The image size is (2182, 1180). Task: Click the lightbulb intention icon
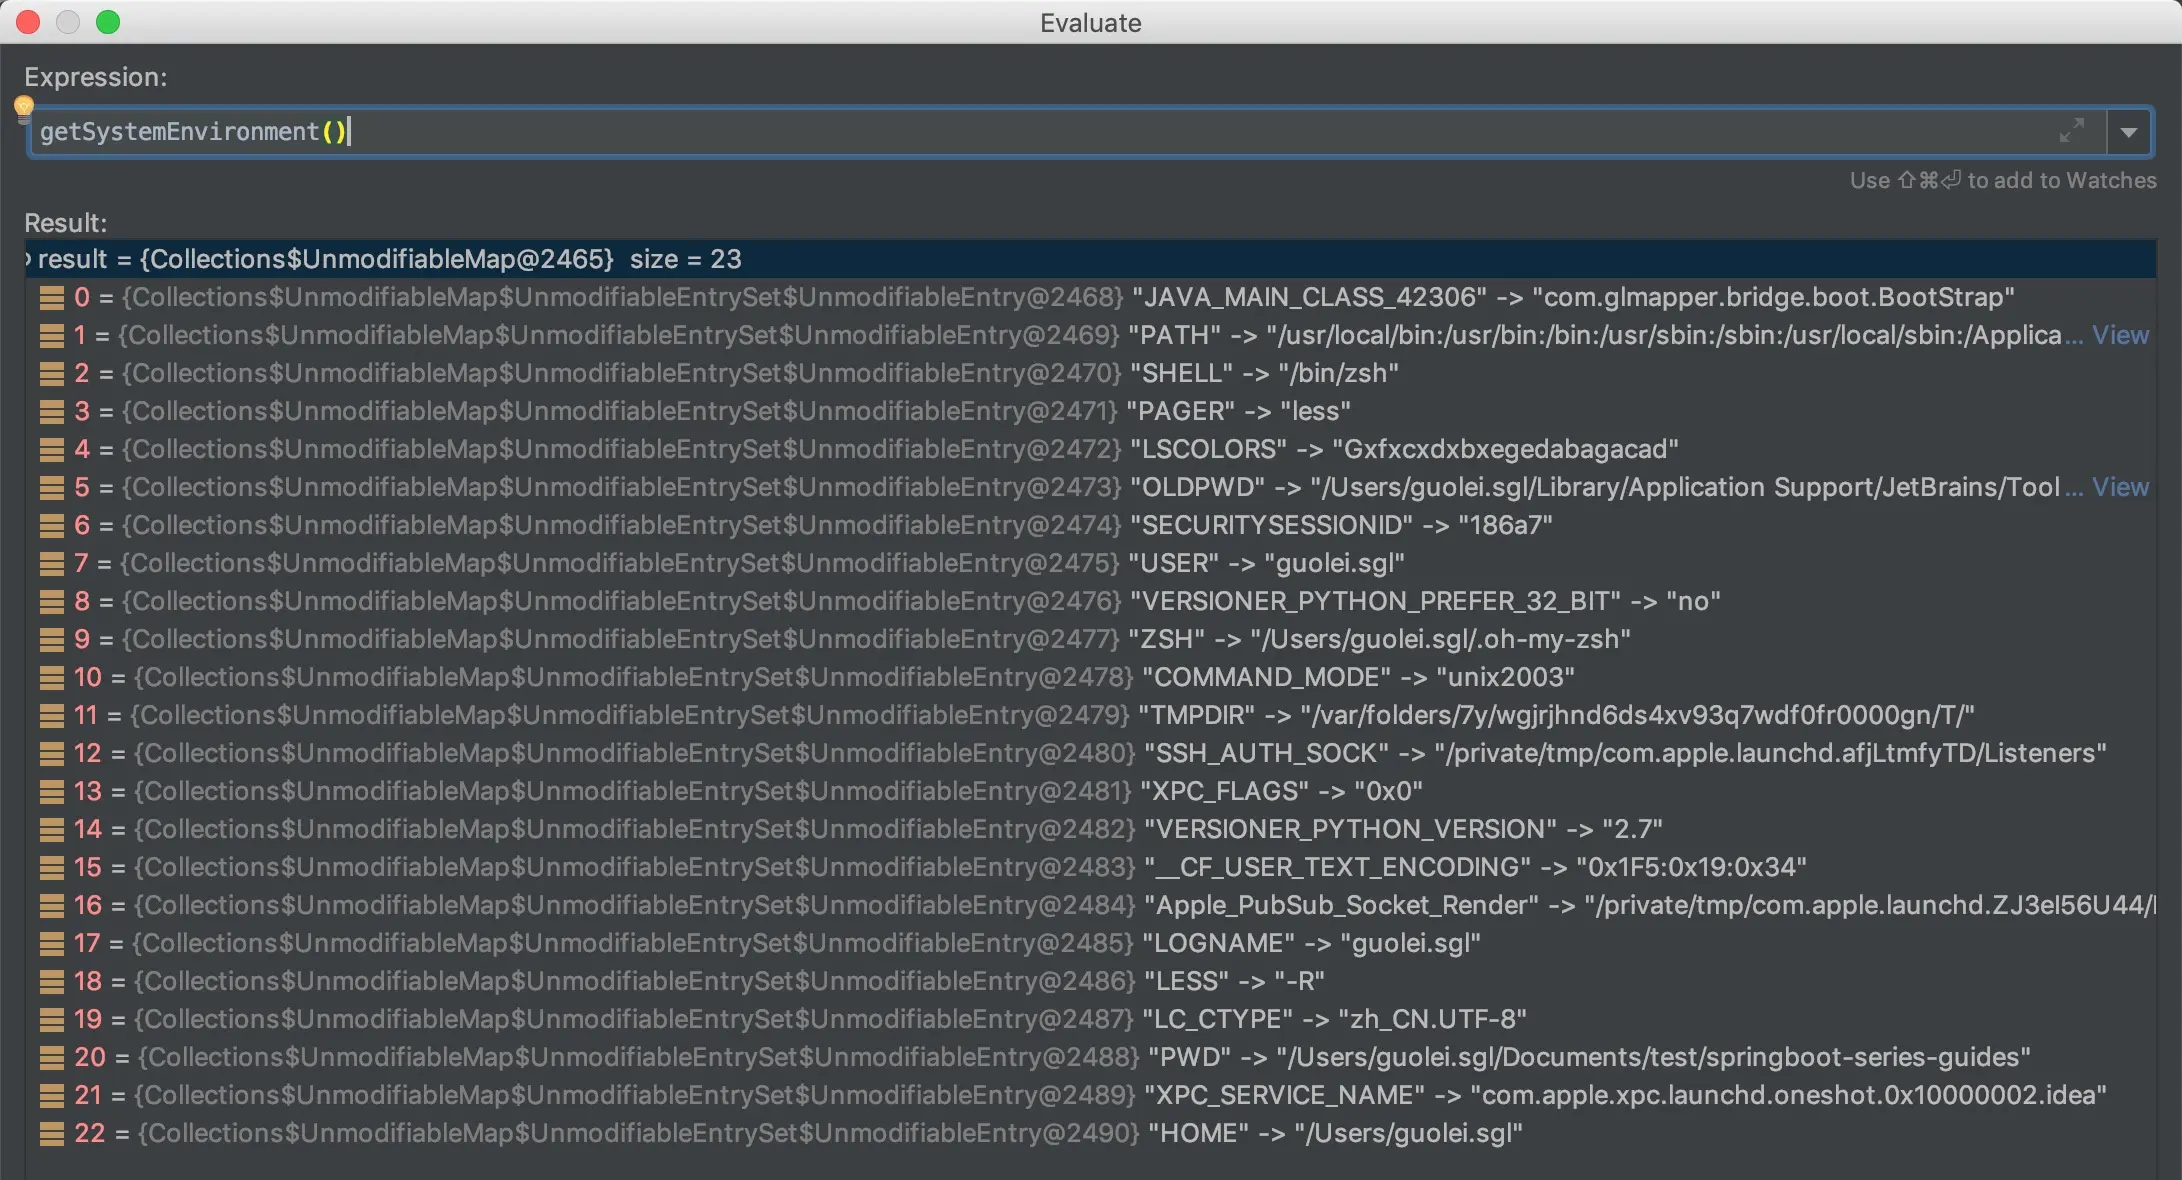tap(24, 107)
